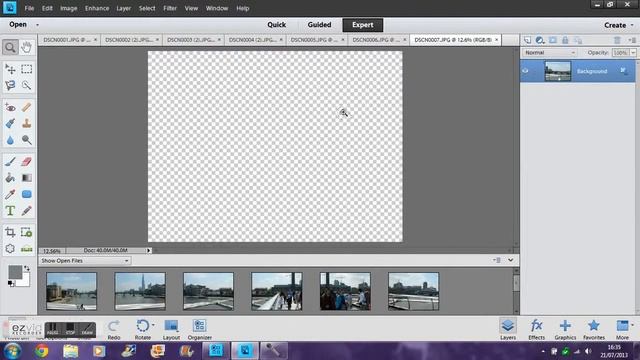Click the More button in bottom bar
640x360 pixels.
(622, 329)
